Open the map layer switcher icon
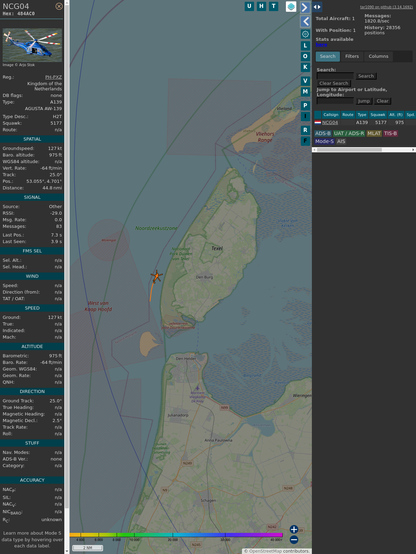Viewport: 416px width, 554px height. 291,6
